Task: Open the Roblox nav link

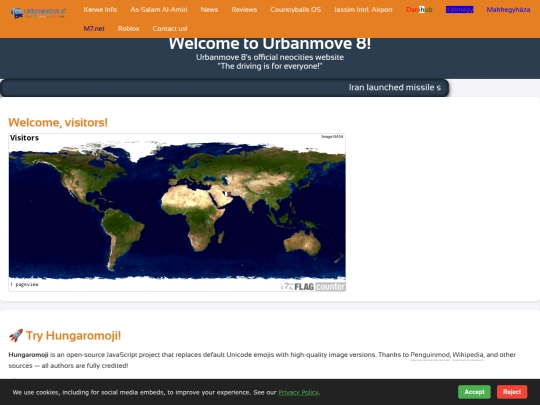Action: point(128,29)
